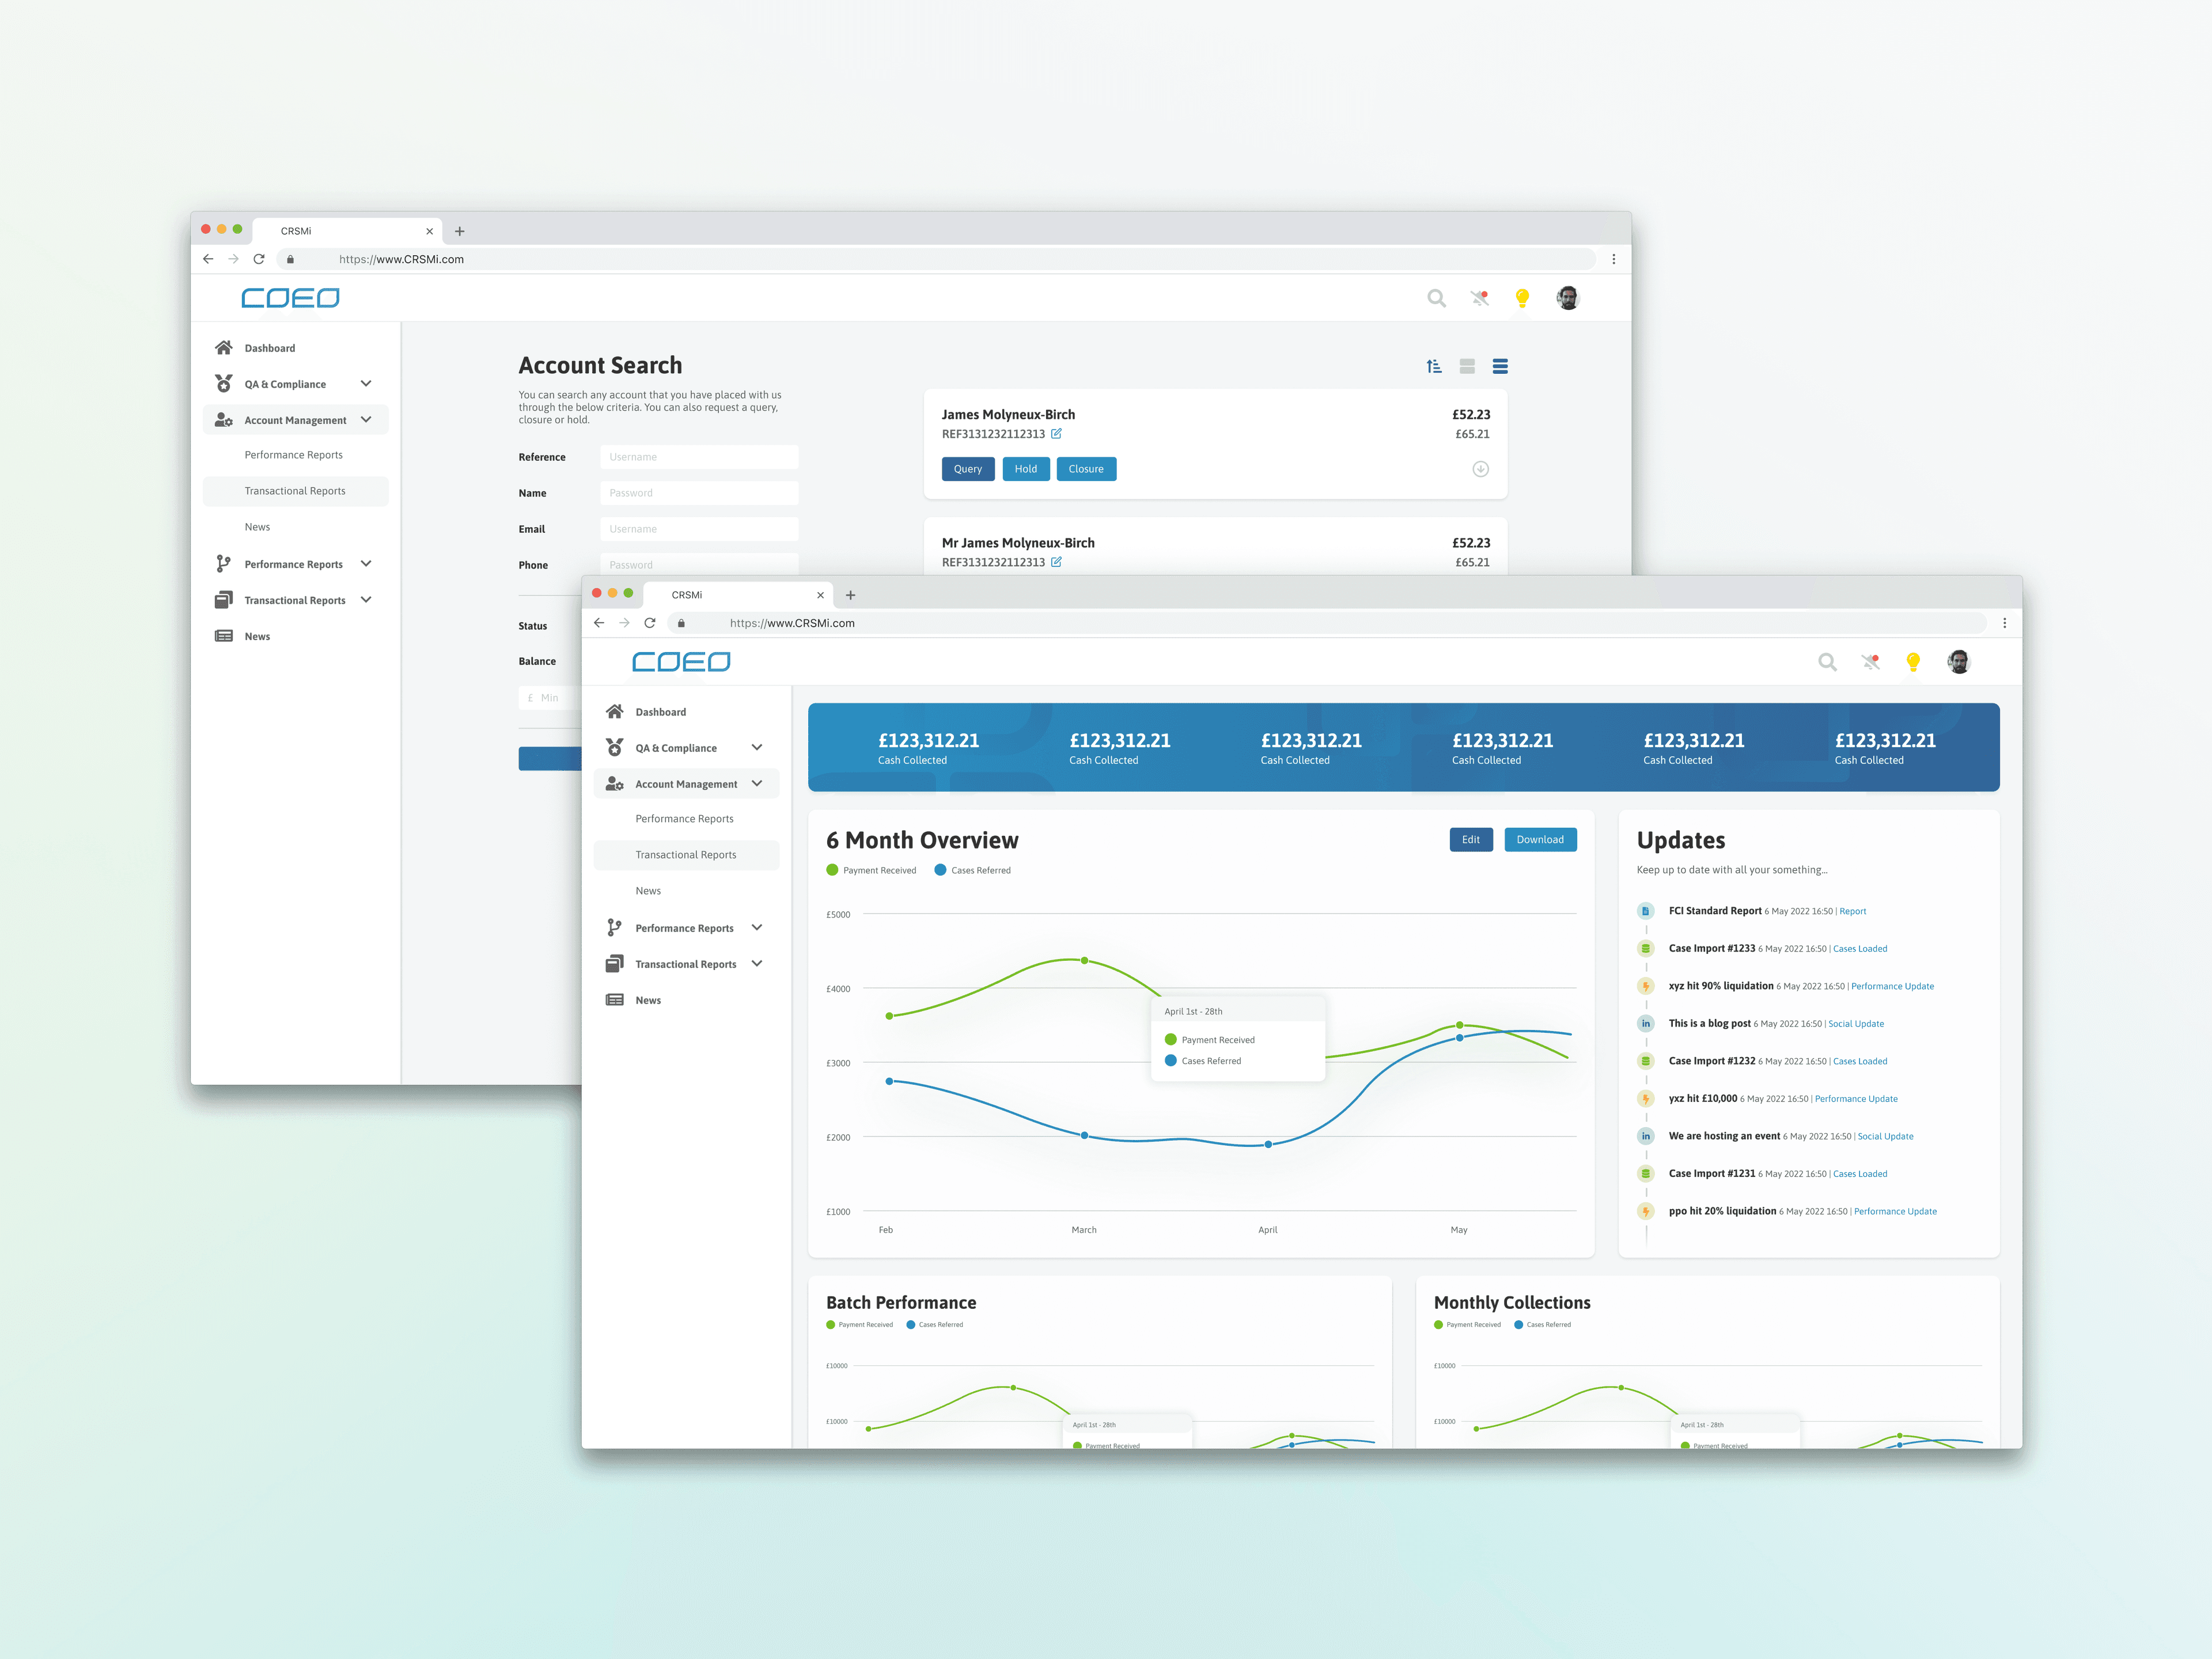Close CRSMi tab in front browser
The height and width of the screenshot is (1659, 2212).
(820, 595)
